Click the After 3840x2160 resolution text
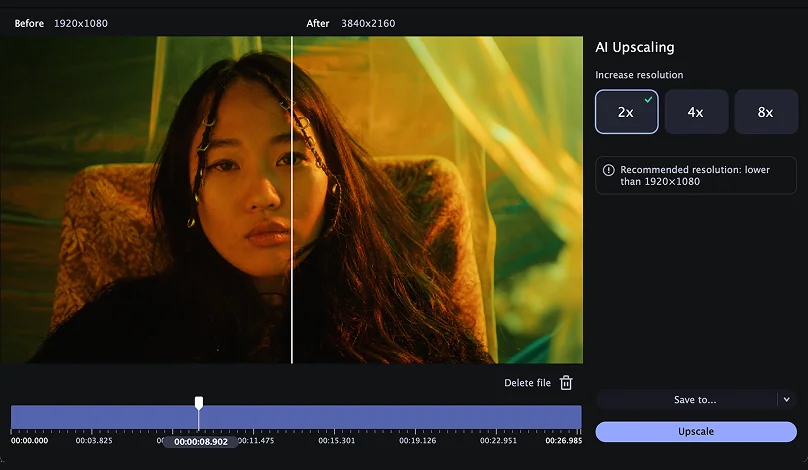The image size is (808, 470). point(350,23)
